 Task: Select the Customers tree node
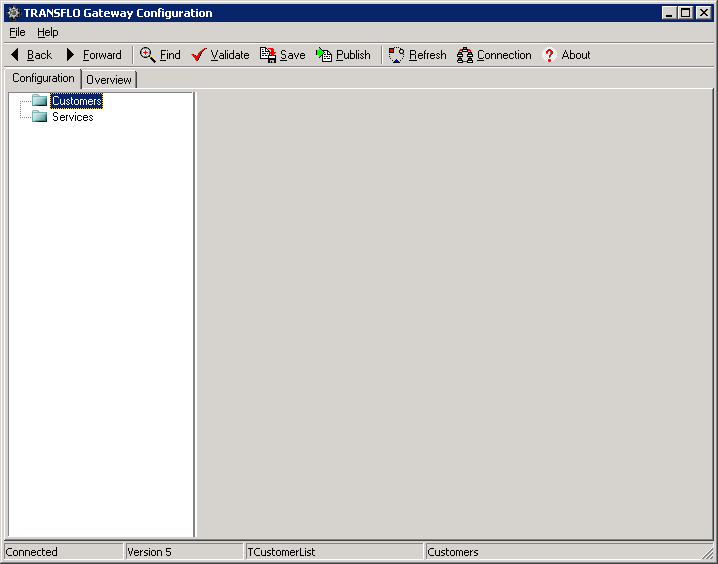77,101
